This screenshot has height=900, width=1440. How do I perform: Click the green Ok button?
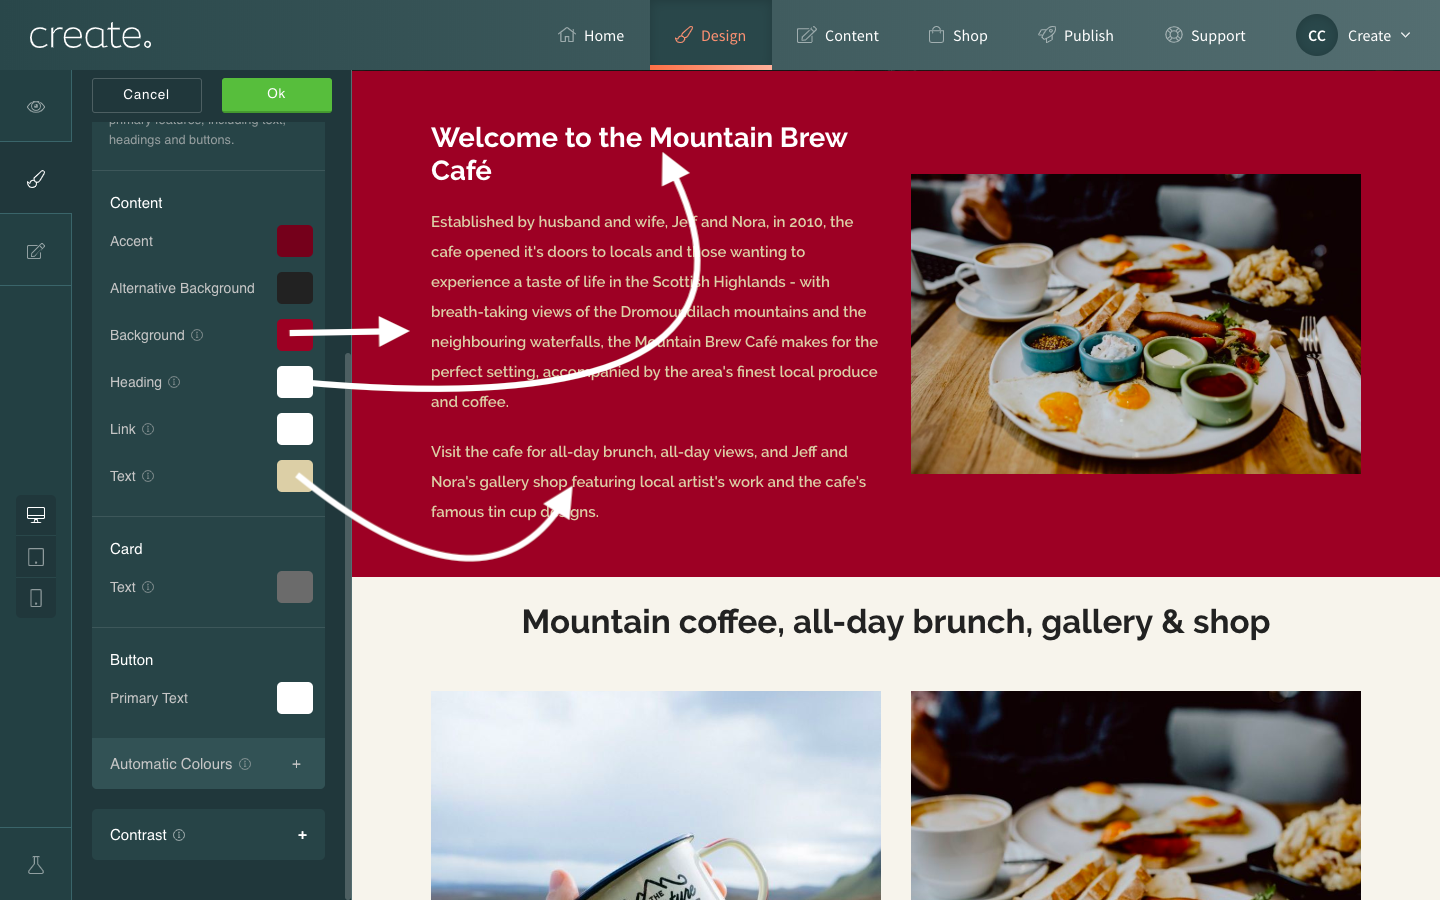click(277, 95)
